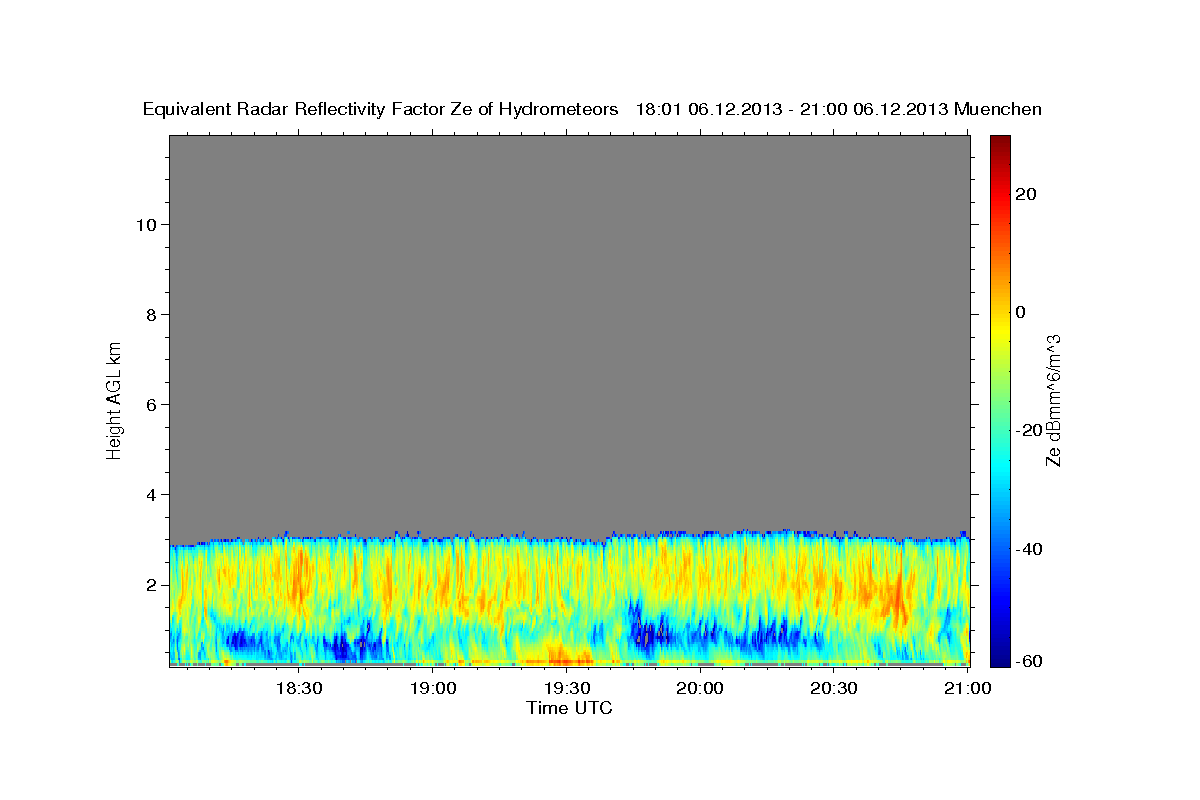The image size is (1200, 800).
Task: Click the 'Time UTC' axis label
Action: coord(569,708)
